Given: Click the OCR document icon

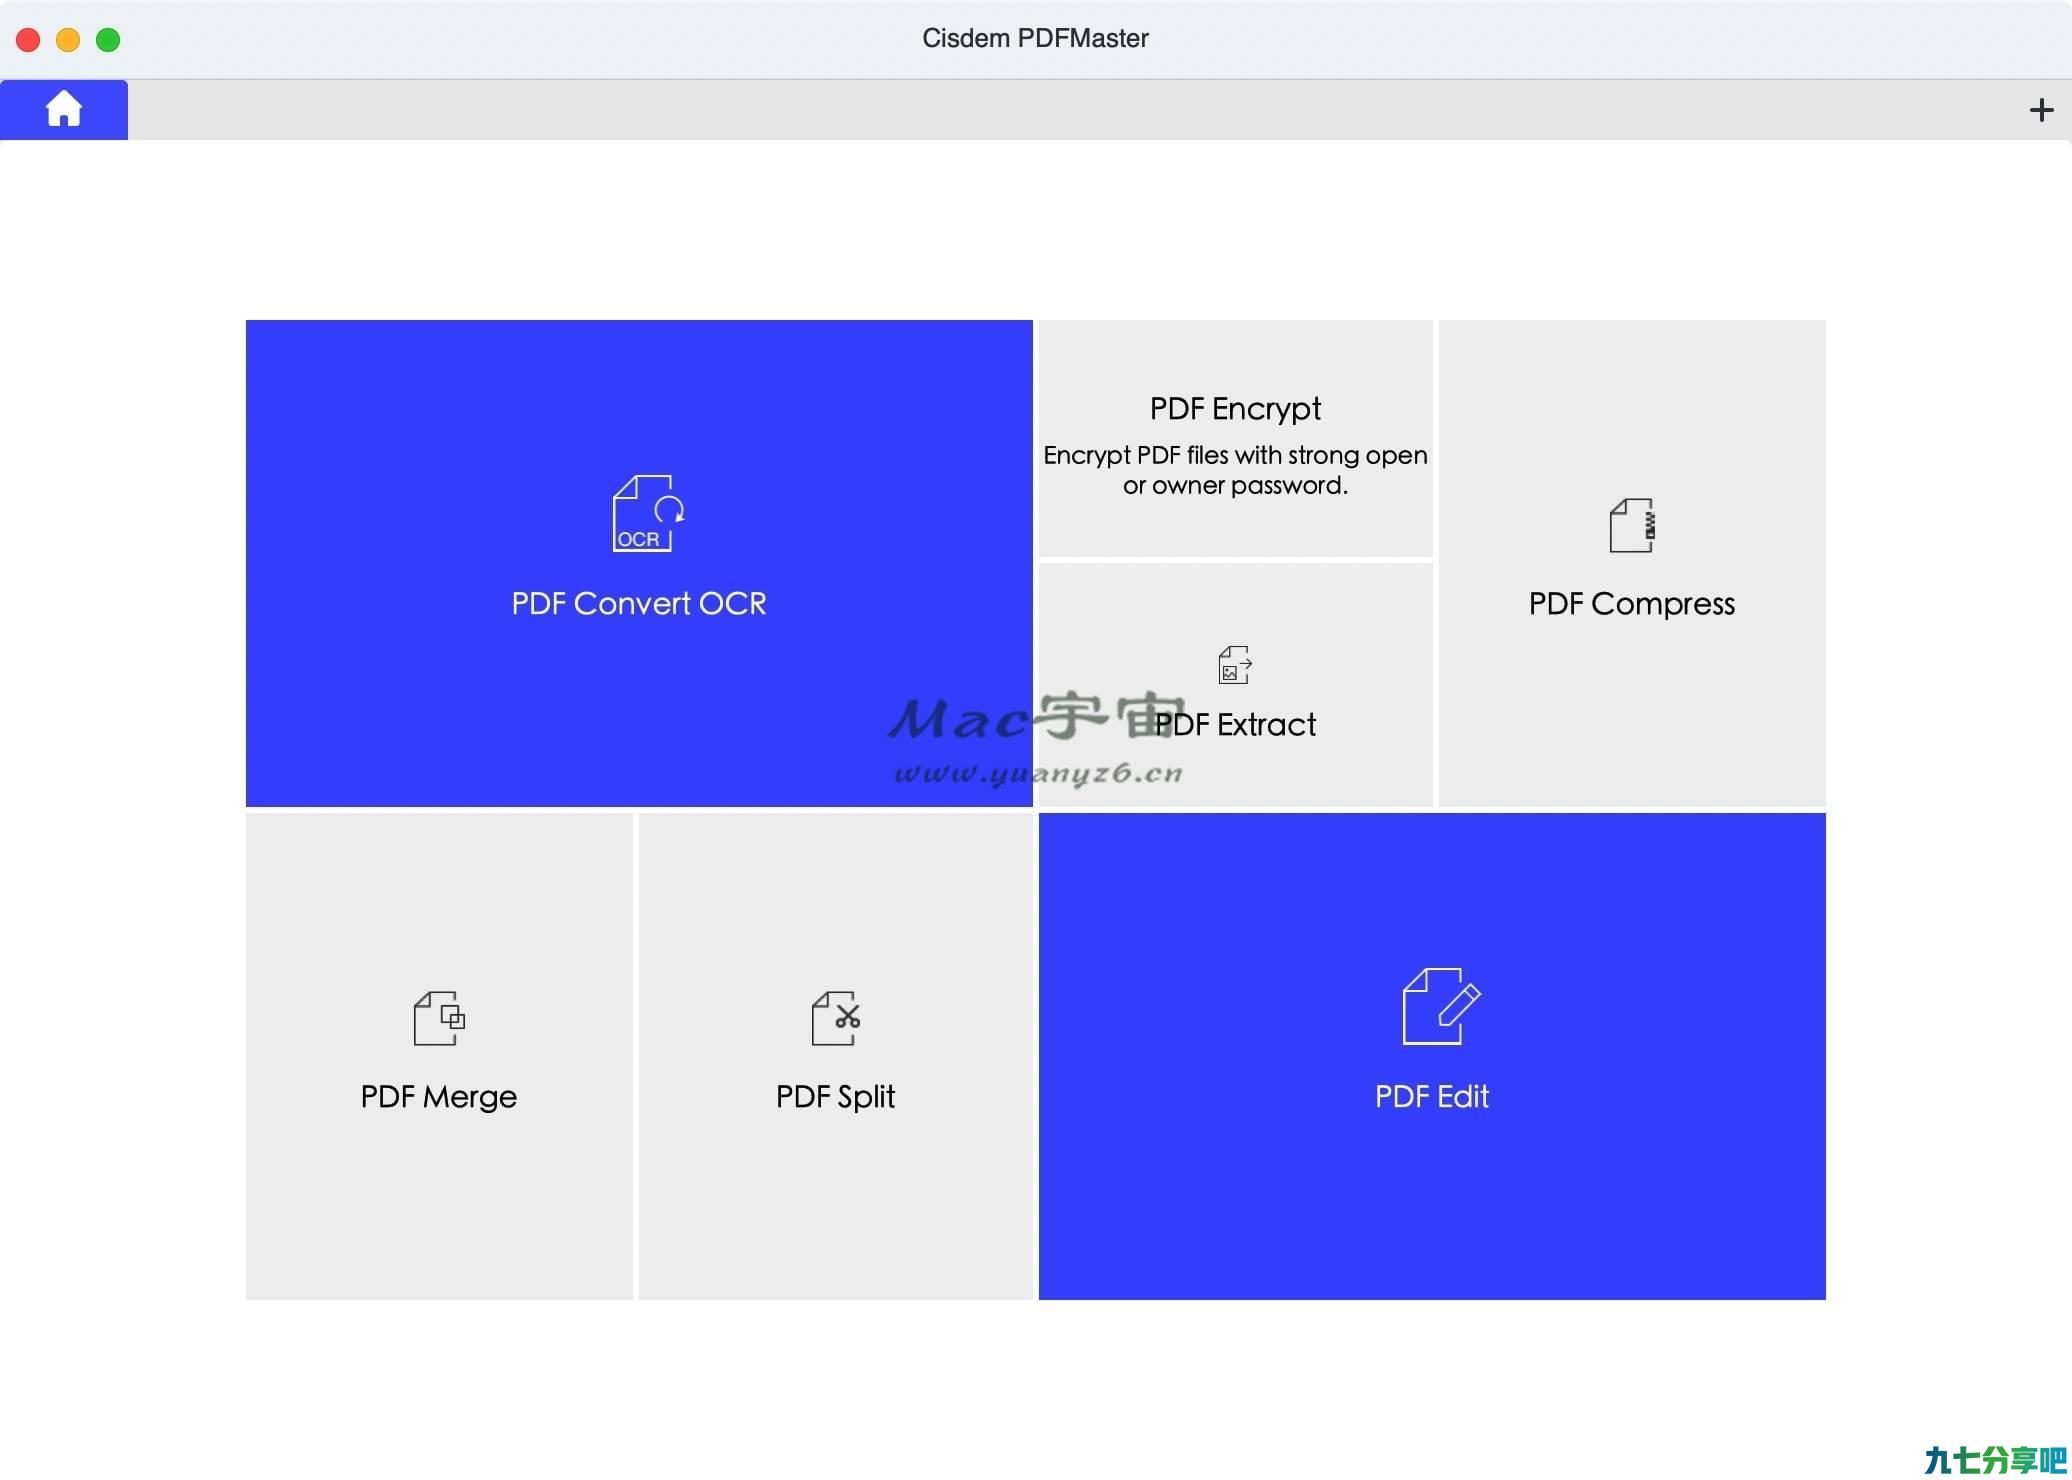Looking at the screenshot, I should pyautogui.click(x=649, y=513).
